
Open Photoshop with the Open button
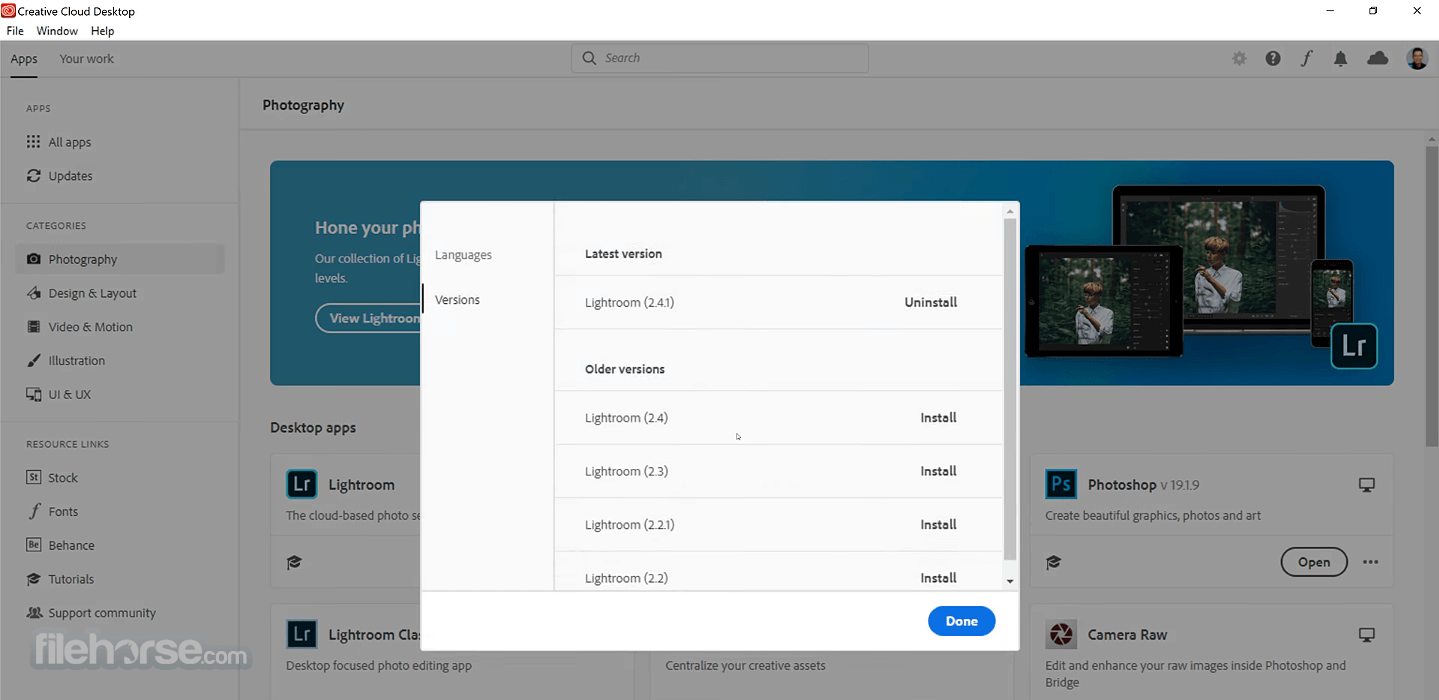1314,562
